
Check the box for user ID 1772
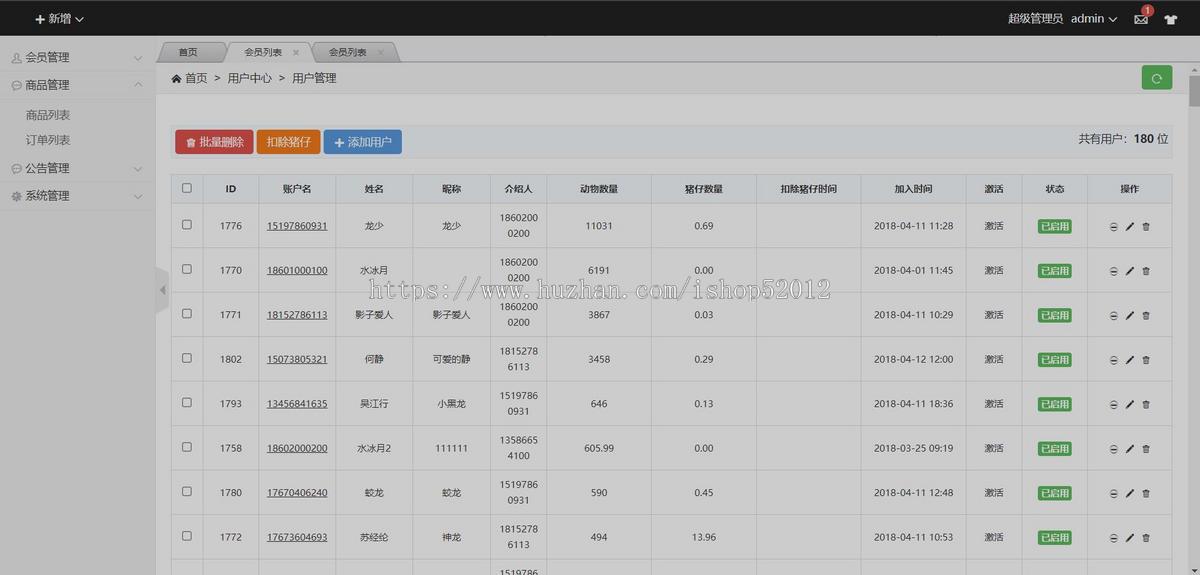coord(187,536)
